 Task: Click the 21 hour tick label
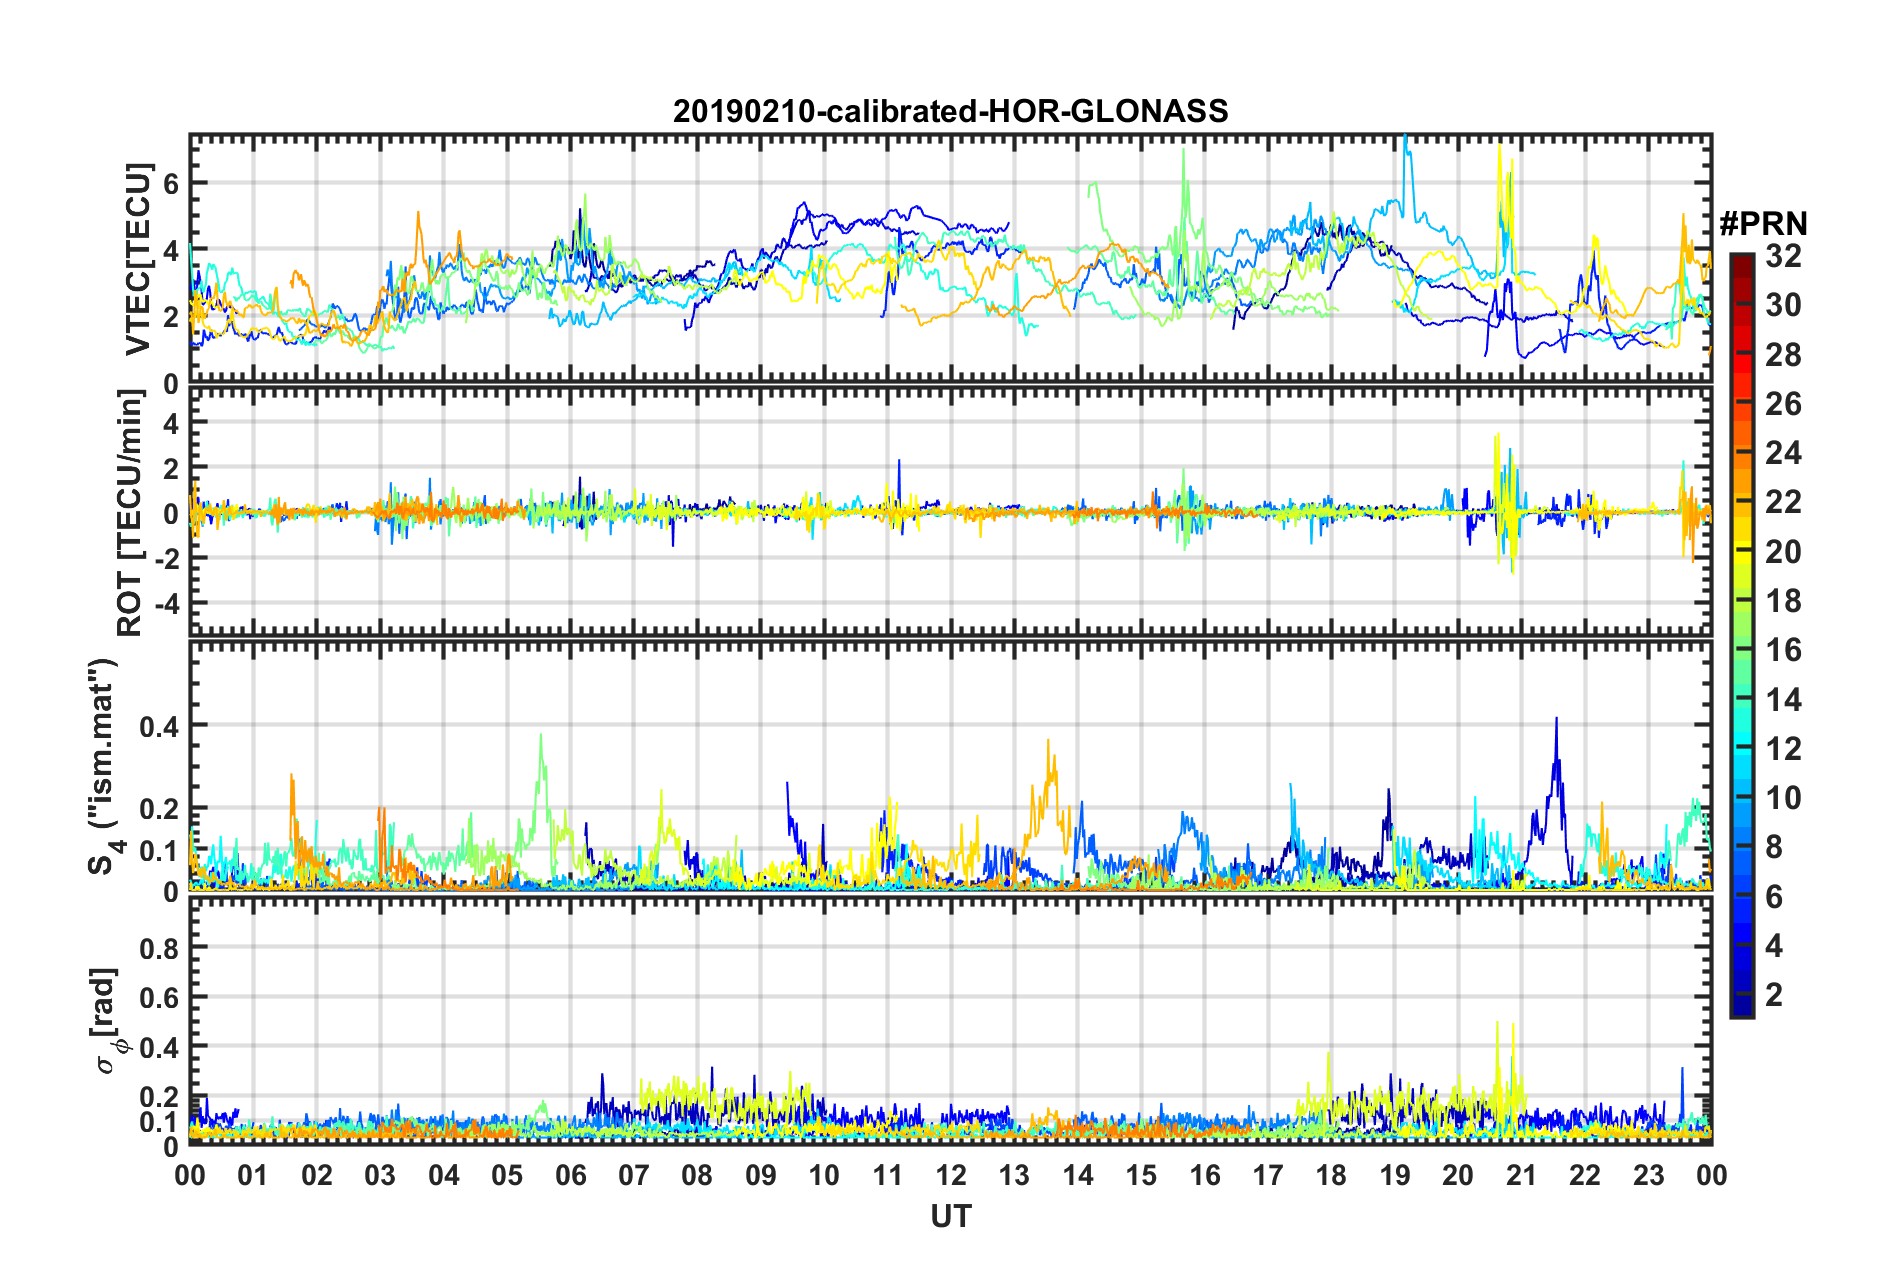pyautogui.click(x=1522, y=1175)
